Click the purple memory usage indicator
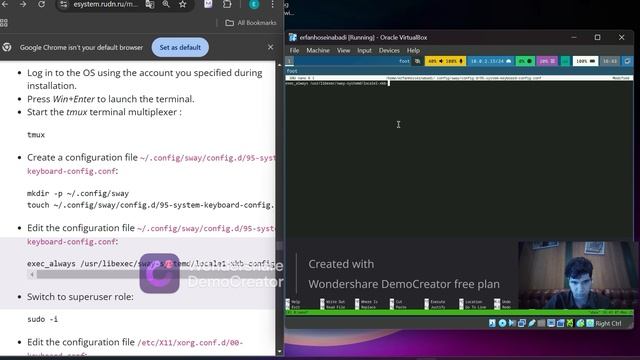The width and height of the screenshot is (640, 360). [547, 61]
